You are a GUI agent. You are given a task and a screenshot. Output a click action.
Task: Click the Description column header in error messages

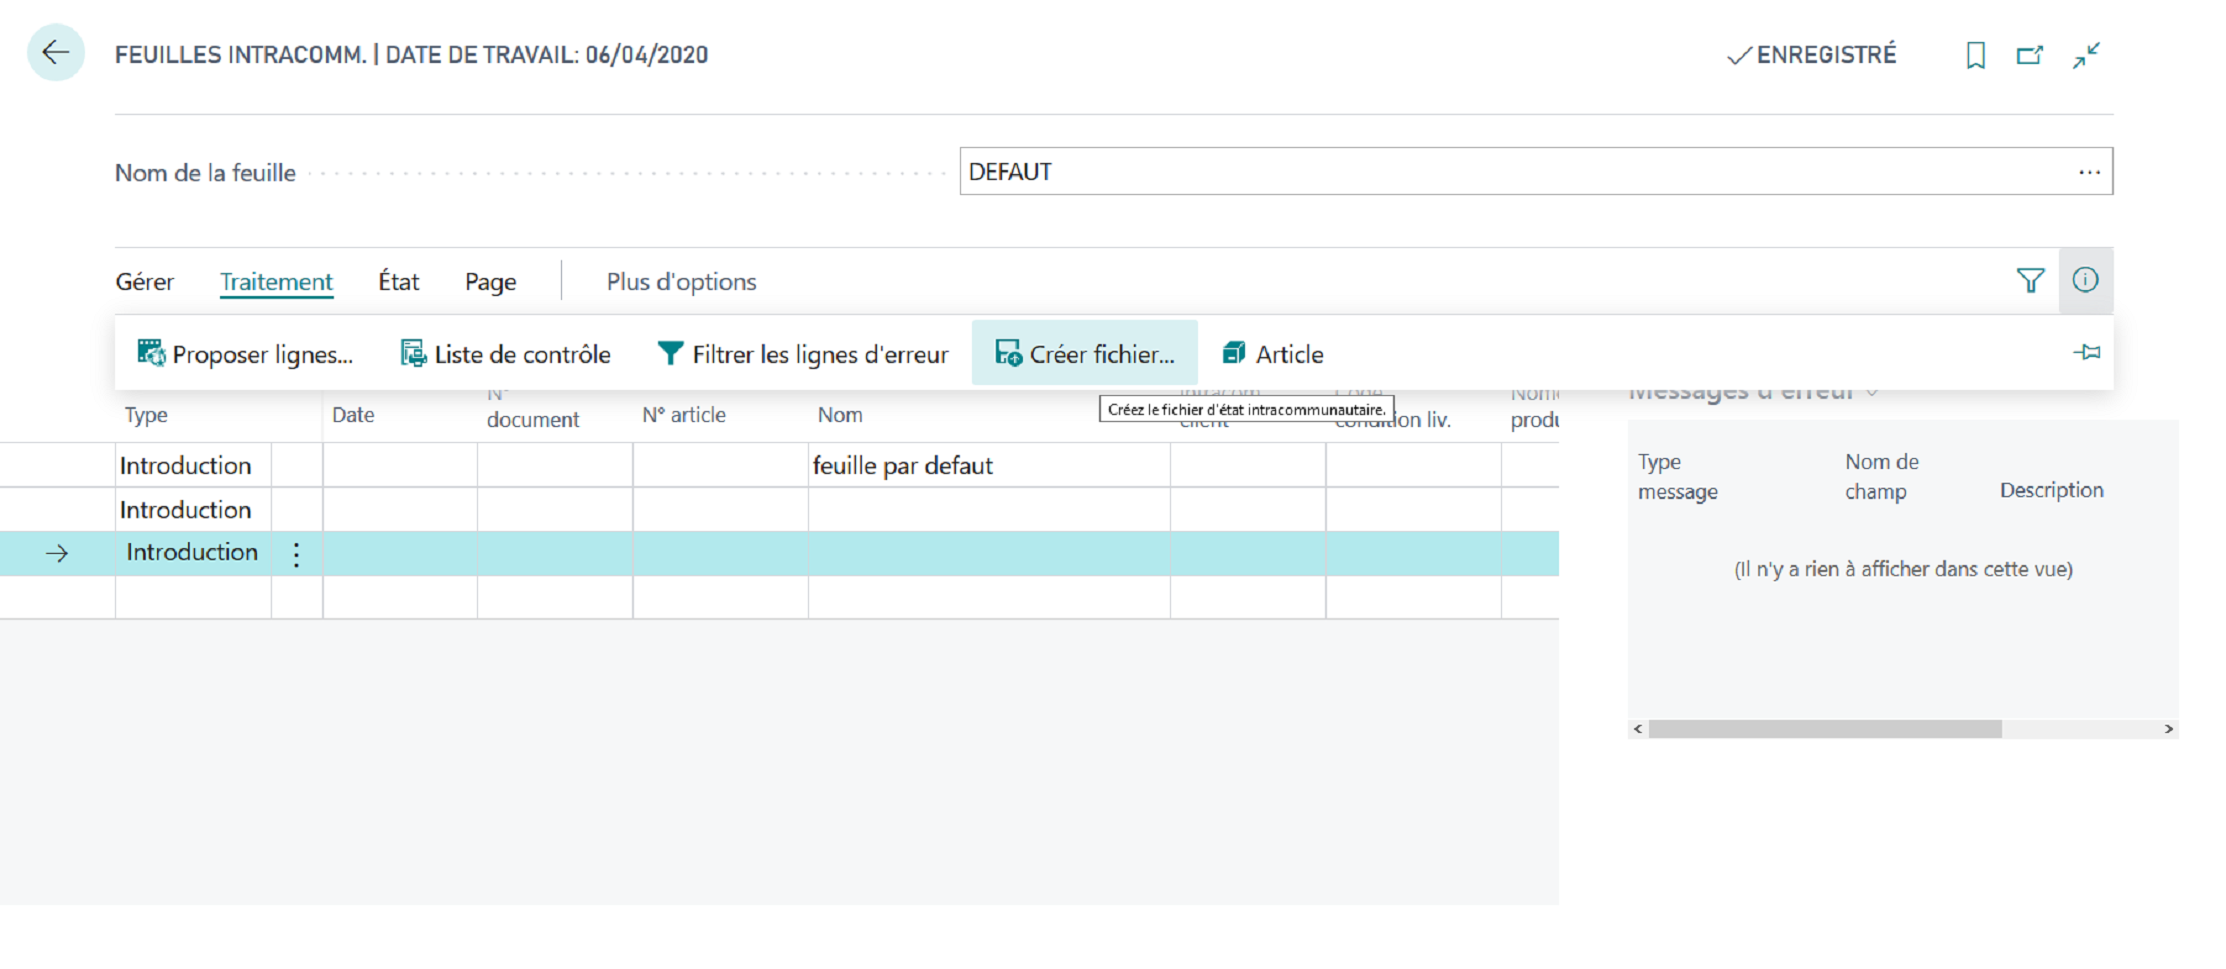[2051, 490]
